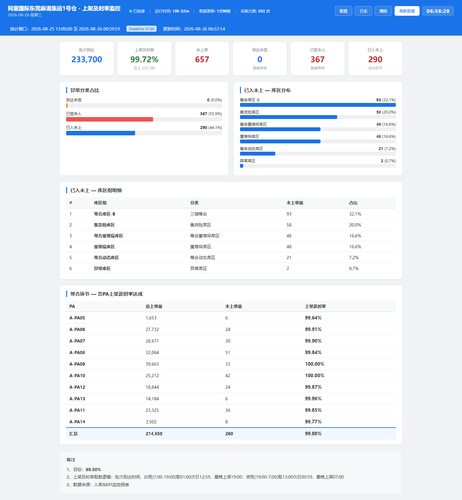The image size is (462, 500).
Task: Select the A-PA10 row label
Action: (77, 376)
